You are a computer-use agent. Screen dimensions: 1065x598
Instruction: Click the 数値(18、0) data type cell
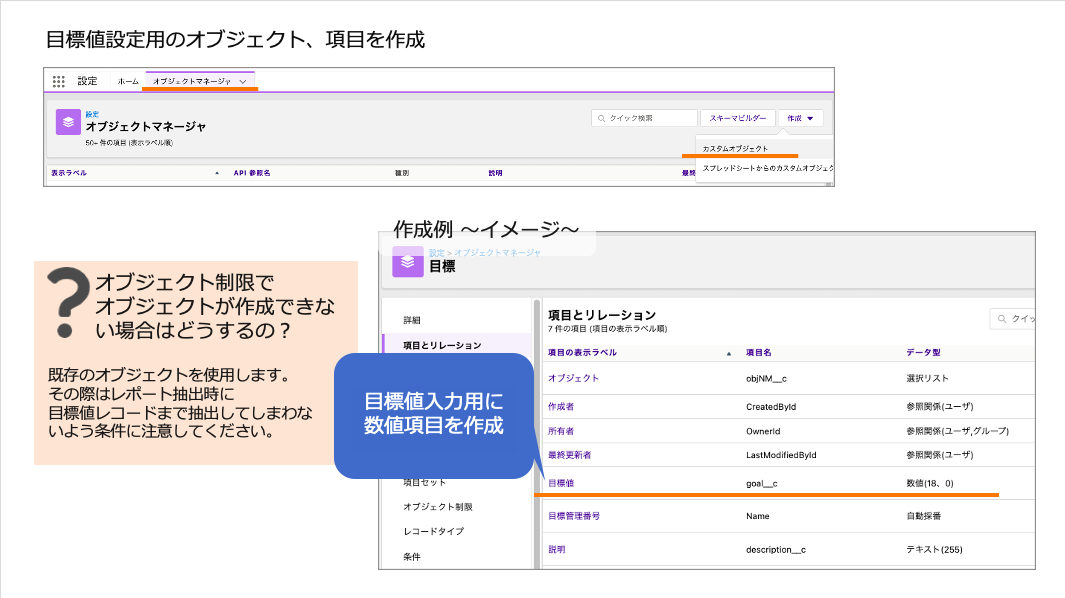pyautogui.click(x=930, y=483)
